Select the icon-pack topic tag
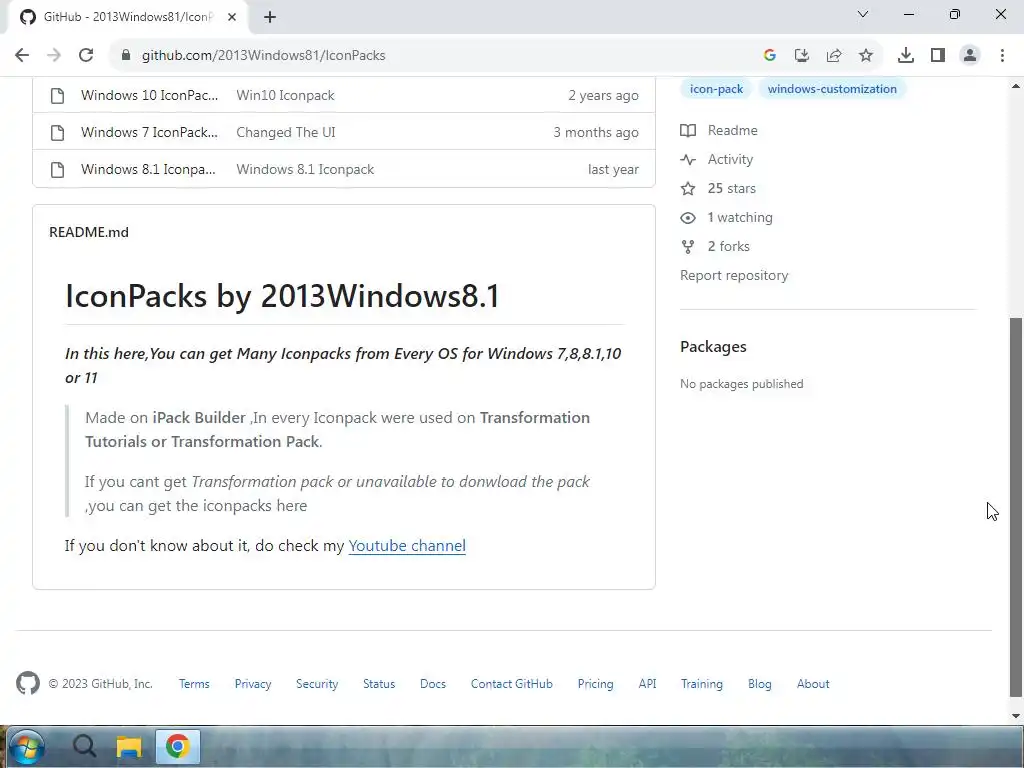 716,89
